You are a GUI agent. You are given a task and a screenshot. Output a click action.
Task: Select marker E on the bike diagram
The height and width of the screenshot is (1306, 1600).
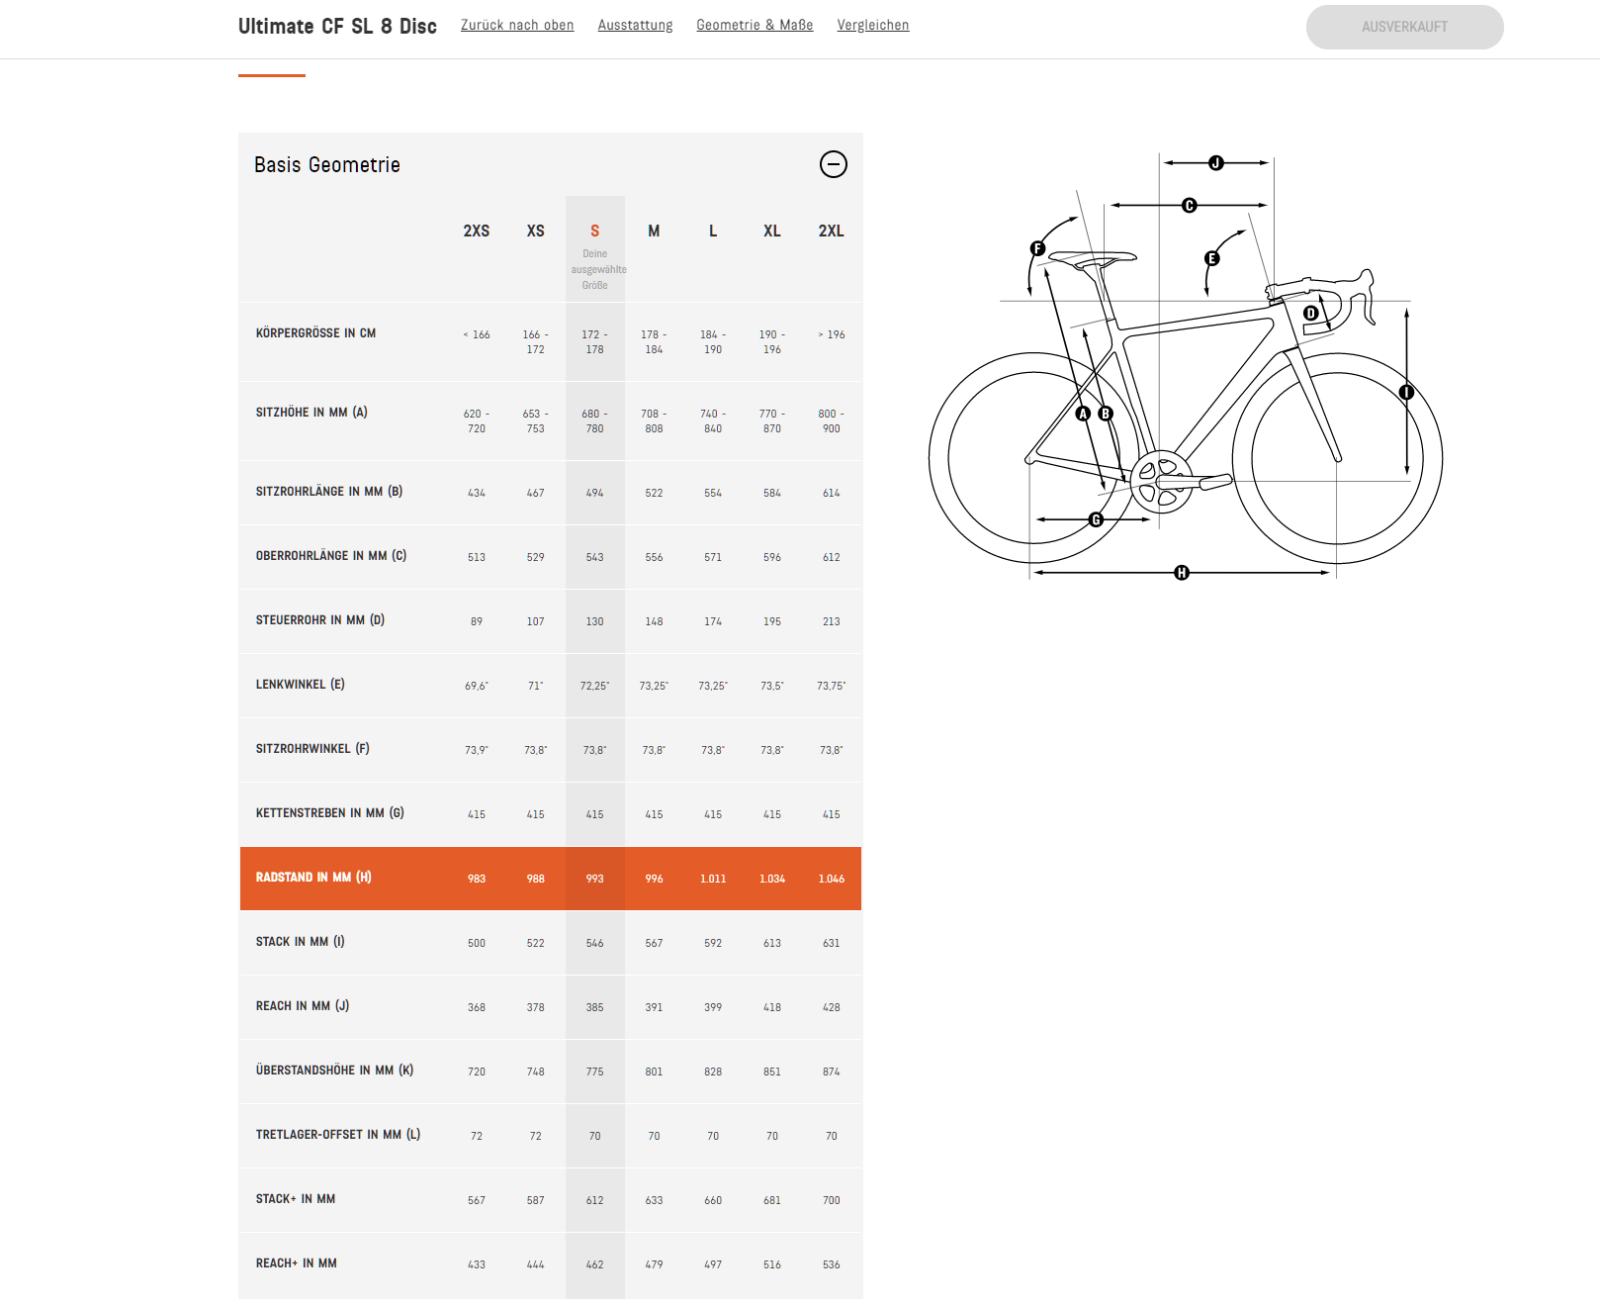[x=1212, y=258]
